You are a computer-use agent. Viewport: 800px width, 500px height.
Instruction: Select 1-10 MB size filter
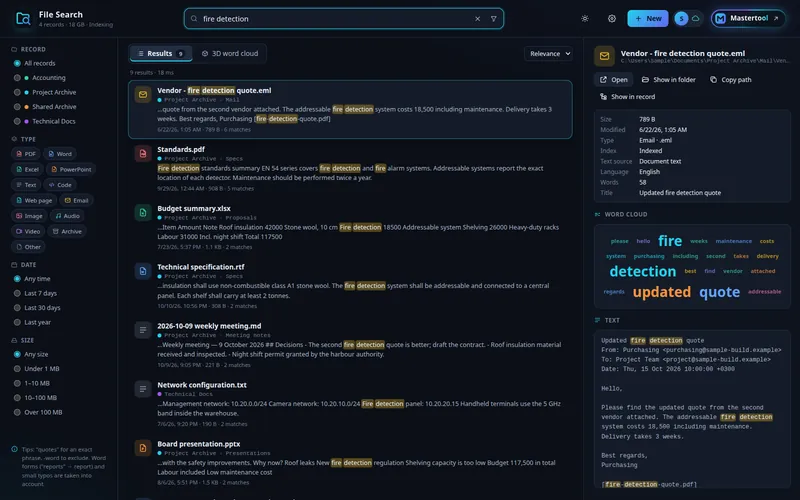(32, 383)
